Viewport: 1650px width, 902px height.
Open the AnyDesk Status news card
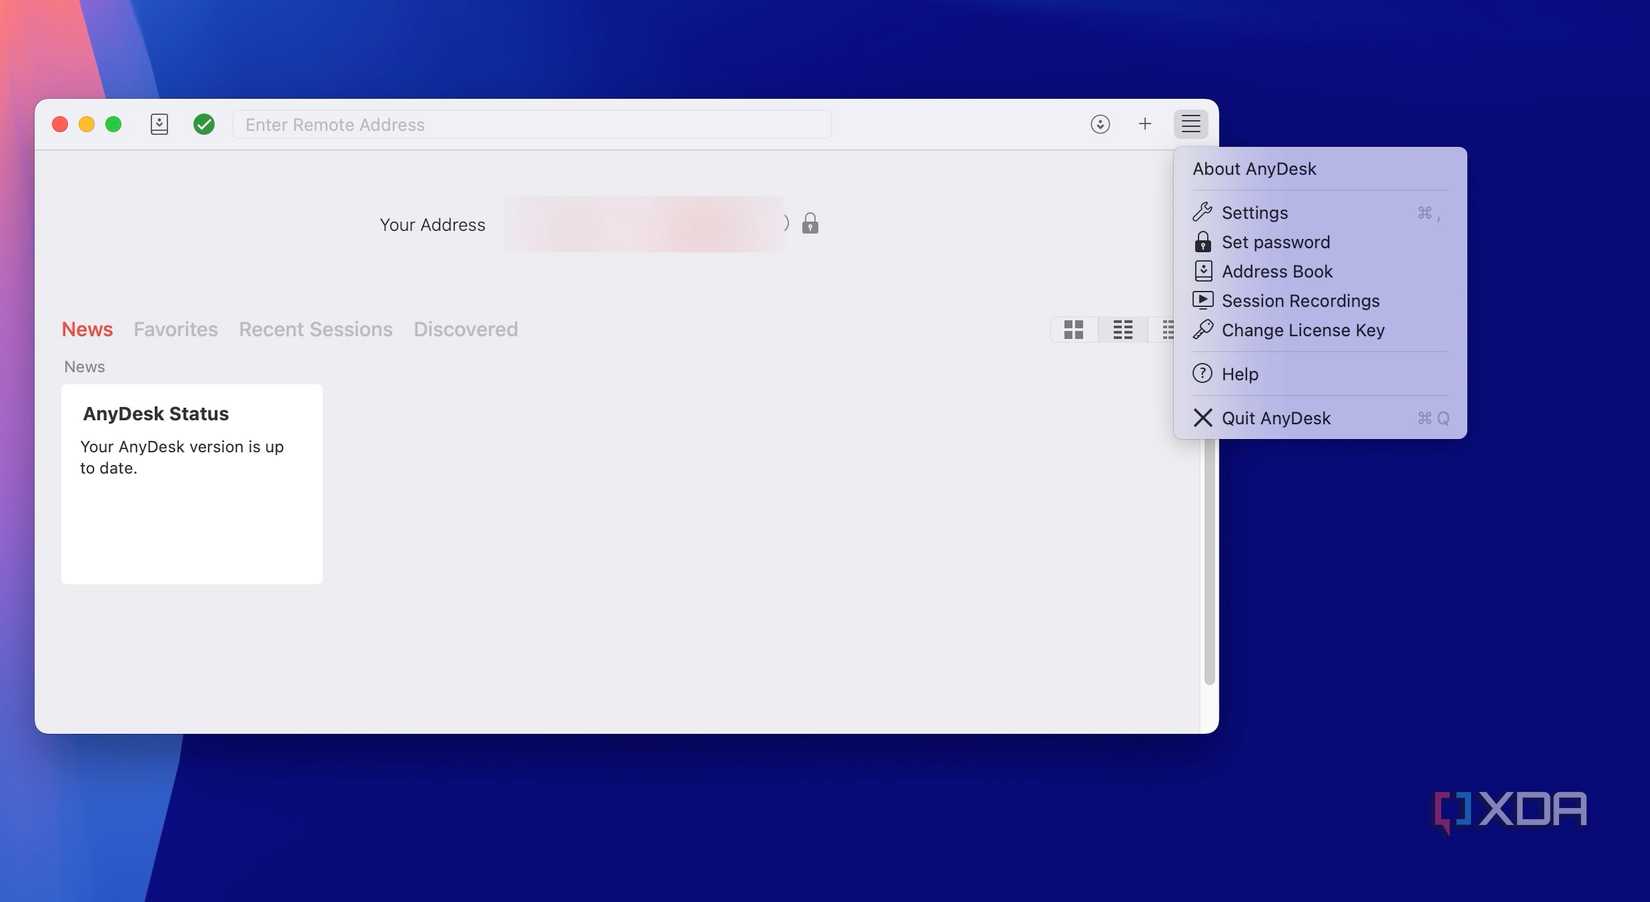pos(191,483)
